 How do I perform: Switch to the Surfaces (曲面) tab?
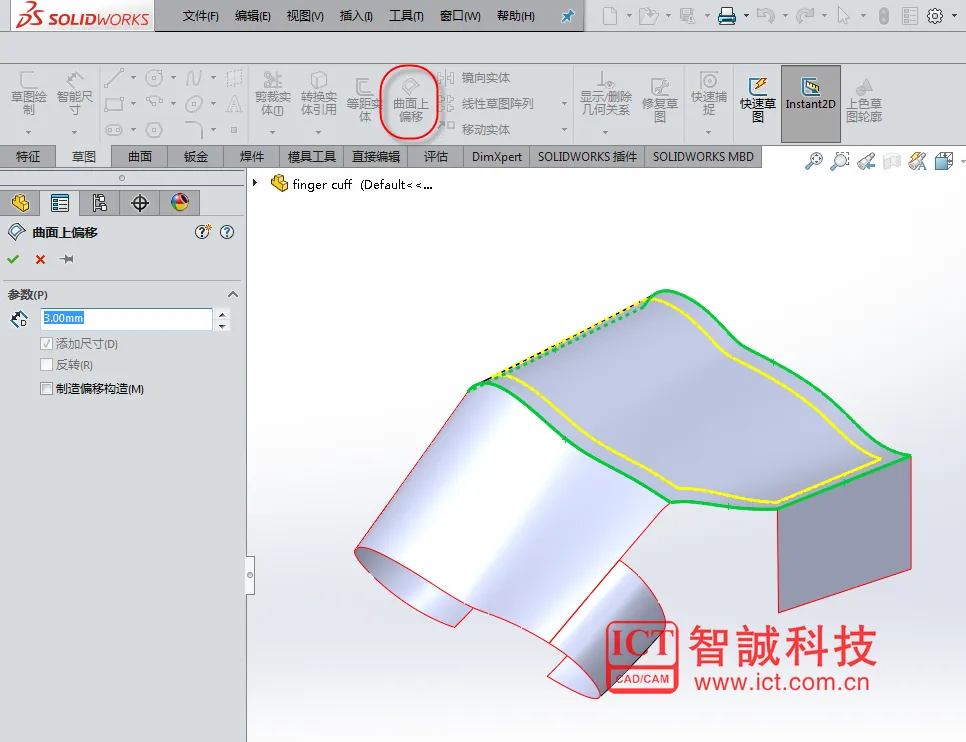(x=140, y=157)
